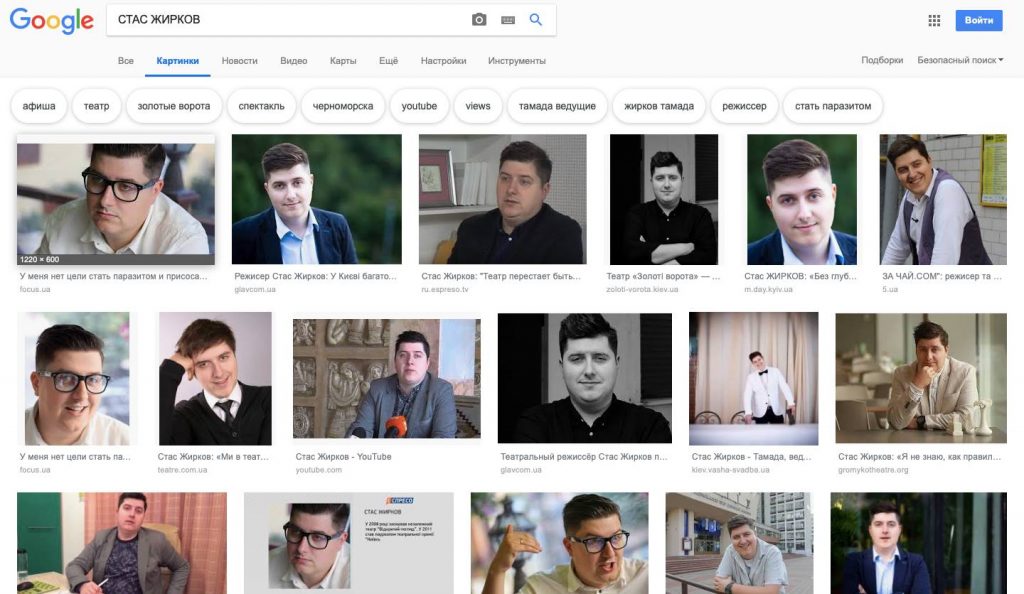Select the театр filter chip
1024x594 pixels.
pyautogui.click(x=96, y=106)
